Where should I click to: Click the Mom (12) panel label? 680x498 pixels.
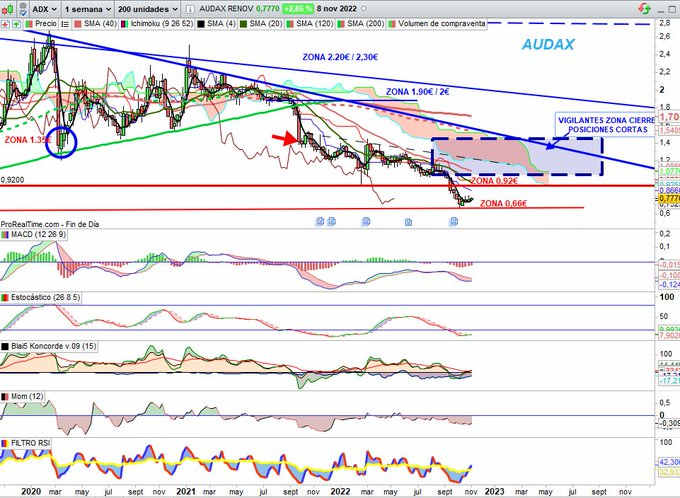tap(27, 396)
